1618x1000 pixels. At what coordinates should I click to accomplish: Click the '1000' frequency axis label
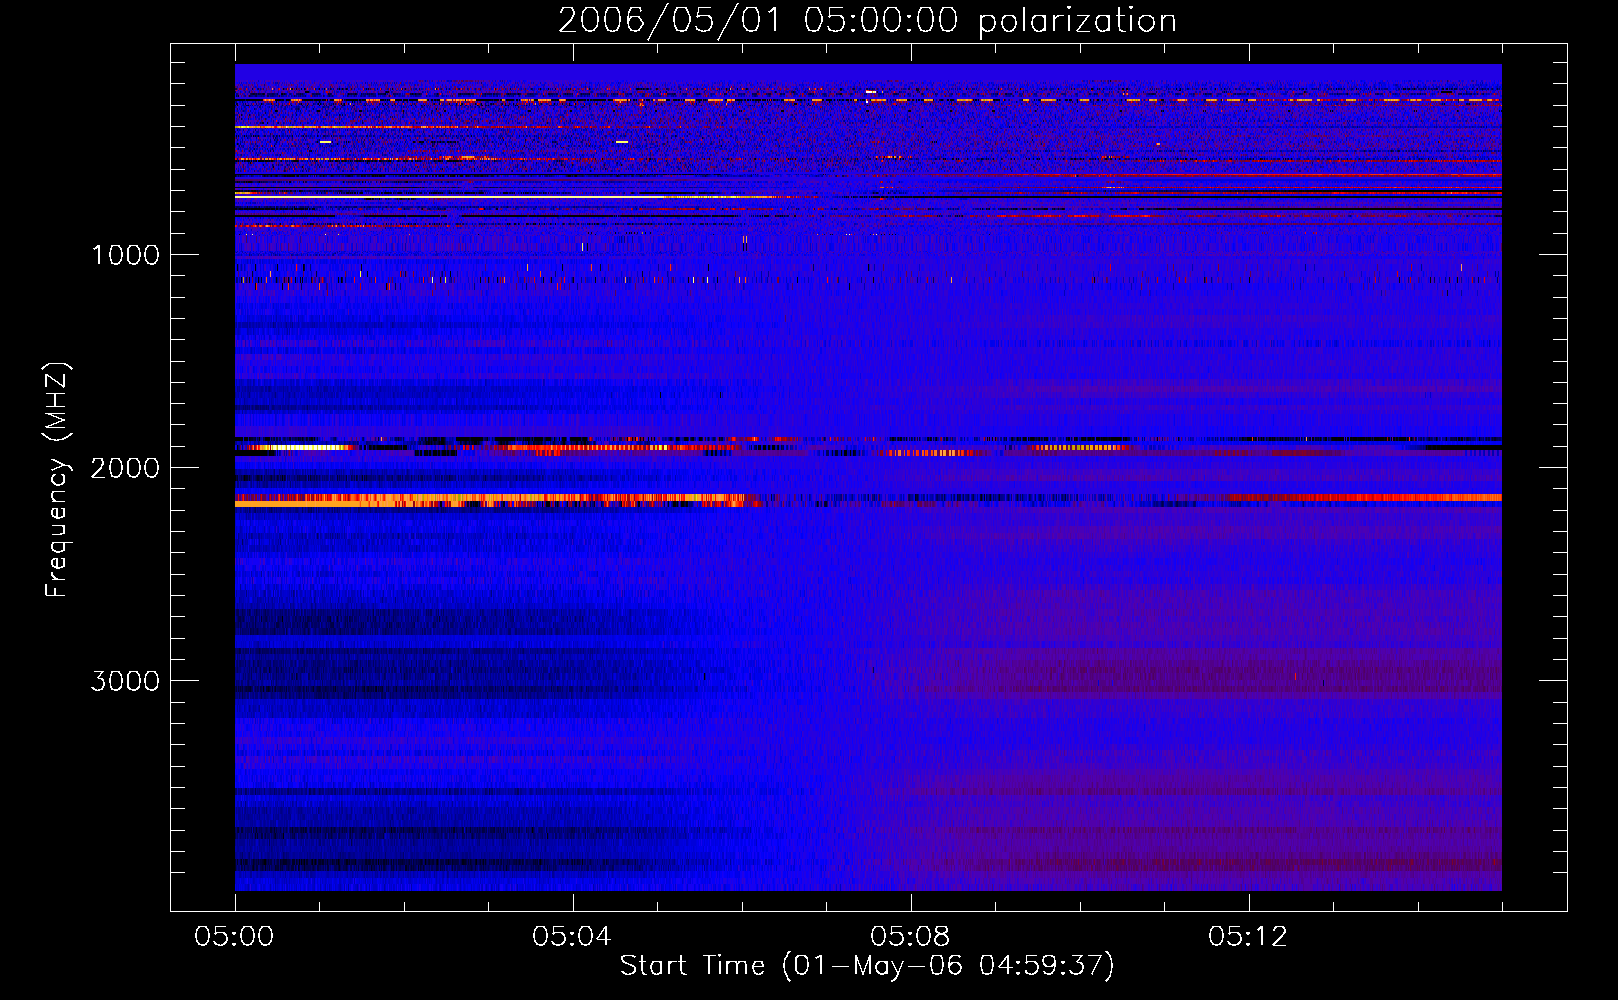[x=125, y=255]
